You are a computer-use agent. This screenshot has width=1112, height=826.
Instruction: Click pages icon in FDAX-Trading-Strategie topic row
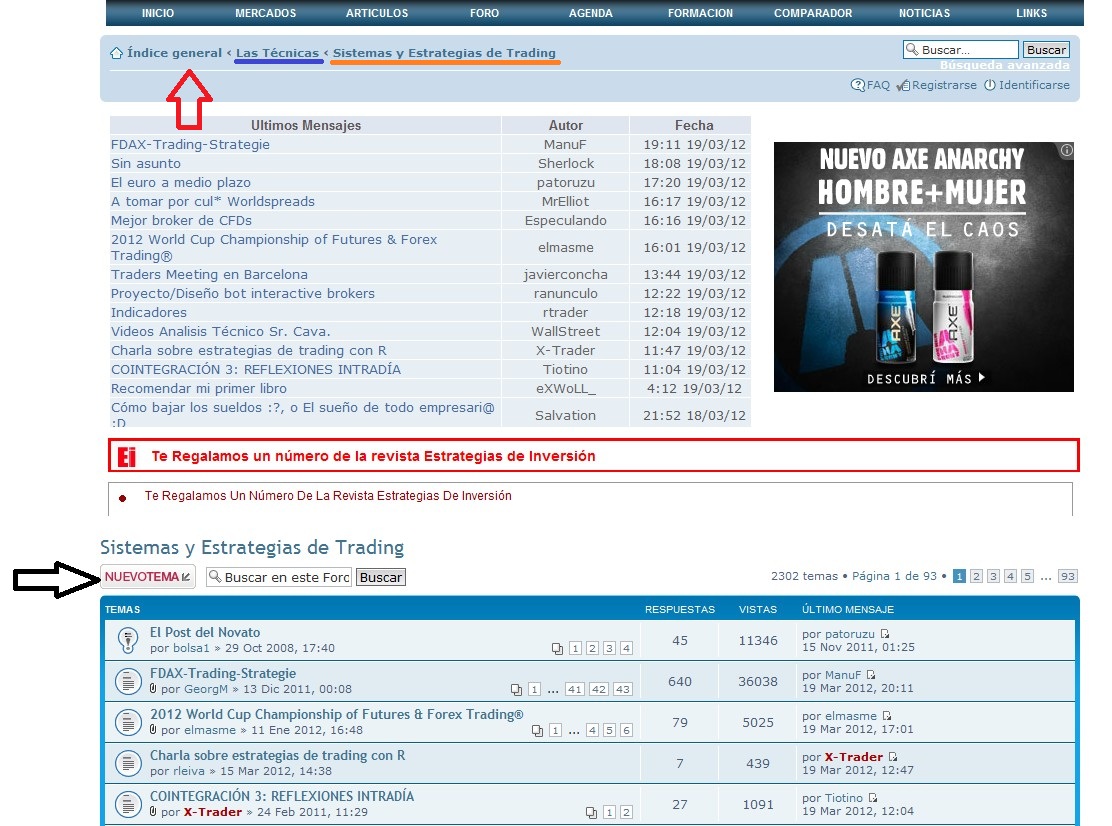[x=516, y=690]
